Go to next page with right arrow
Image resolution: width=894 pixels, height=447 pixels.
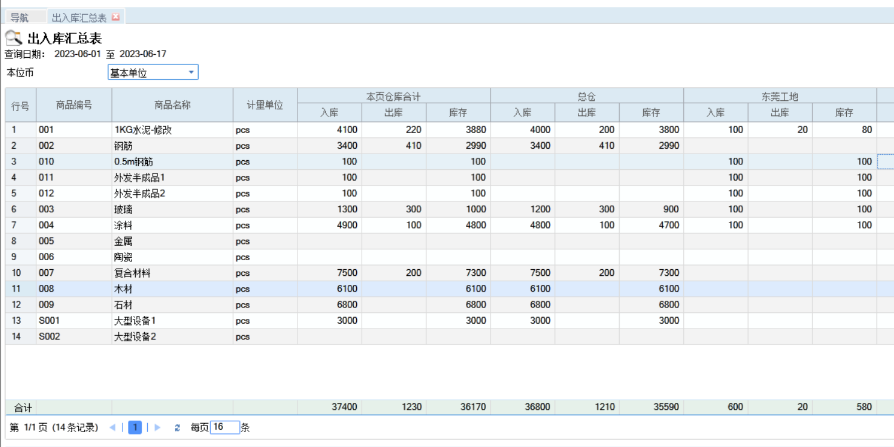pos(155,428)
